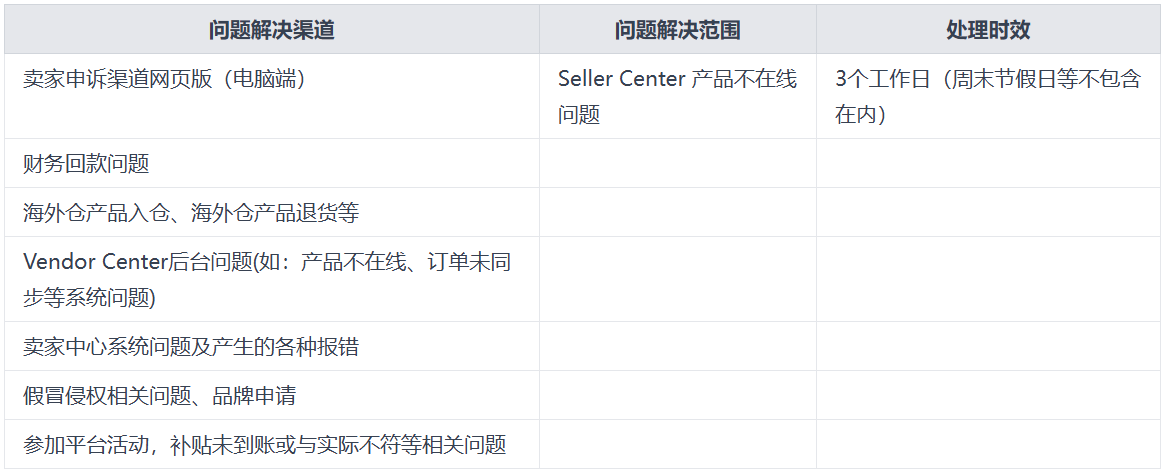1165x471 pixels.
Task: Click empty 处理时效 cell beside 财务回款问题
Action: click(x=988, y=163)
